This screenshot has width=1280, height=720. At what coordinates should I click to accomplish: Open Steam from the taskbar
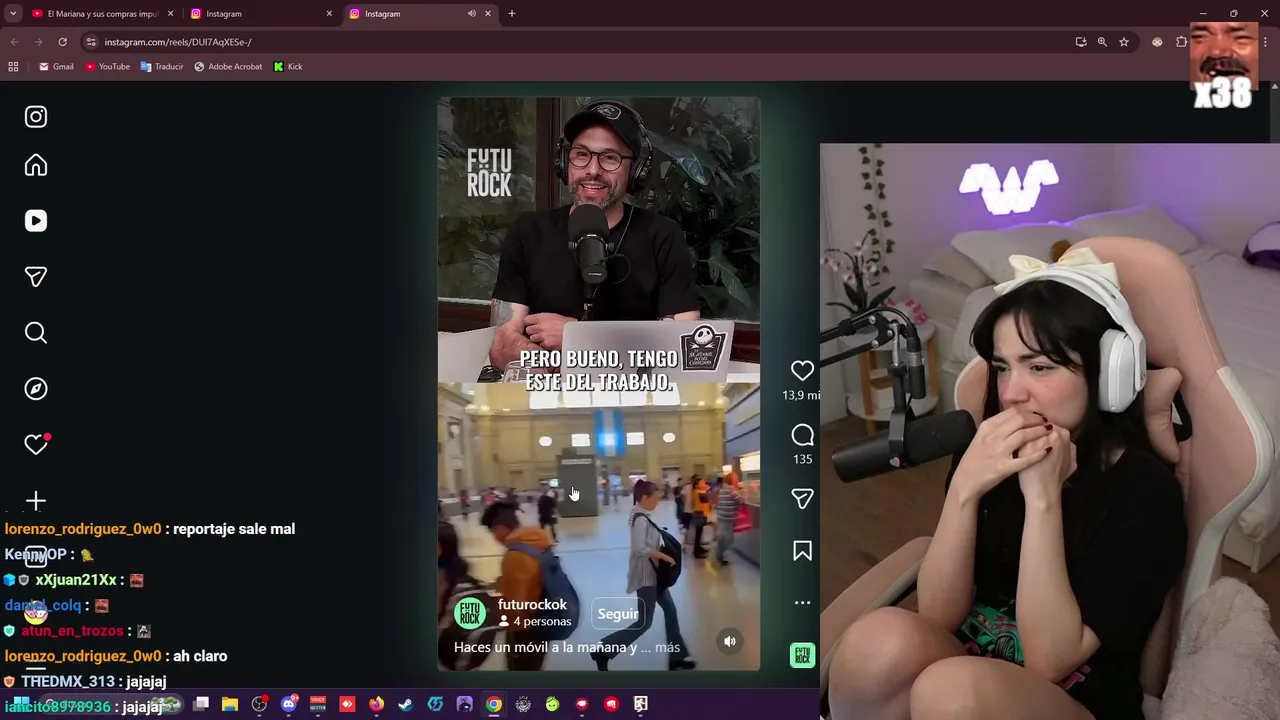click(x=405, y=705)
